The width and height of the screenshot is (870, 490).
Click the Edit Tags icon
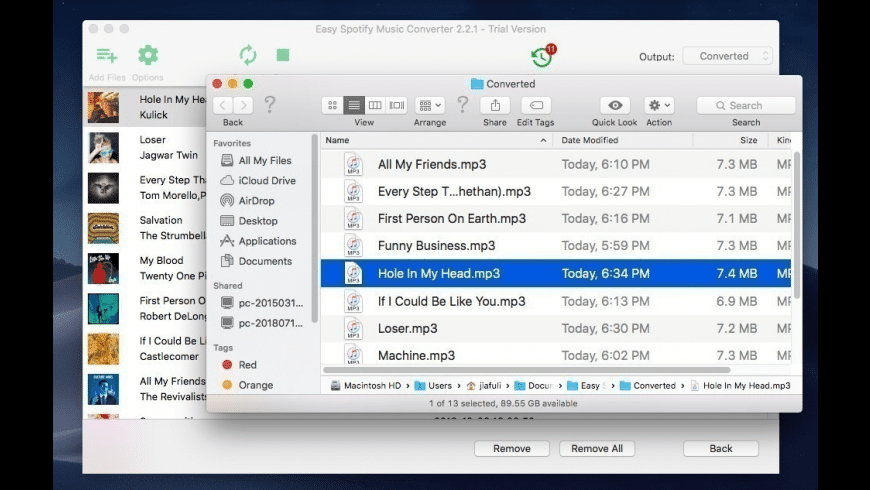pos(535,105)
